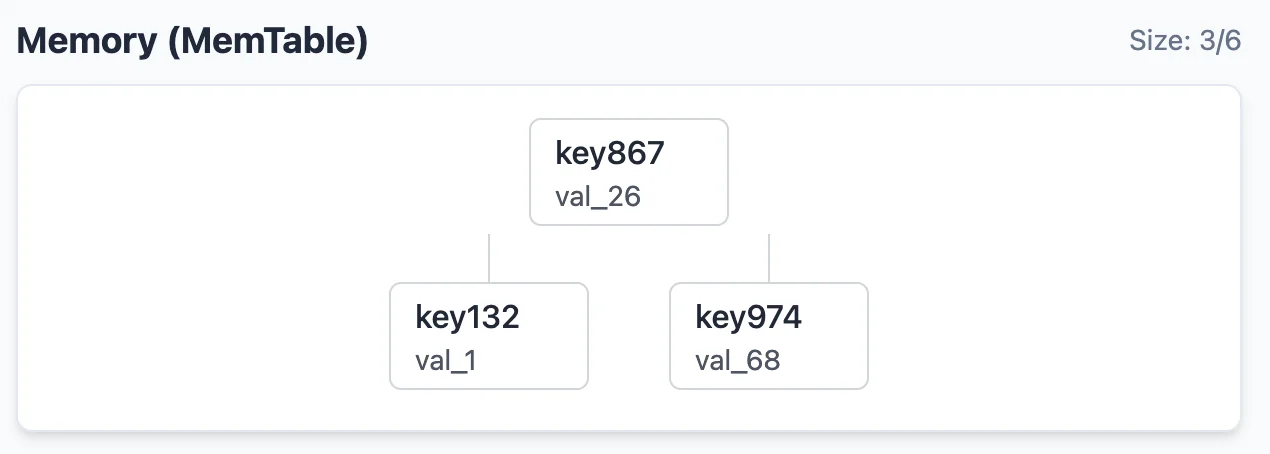Image resolution: width=1270 pixels, height=454 pixels.
Task: Click the key132 key label
Action: point(467,318)
